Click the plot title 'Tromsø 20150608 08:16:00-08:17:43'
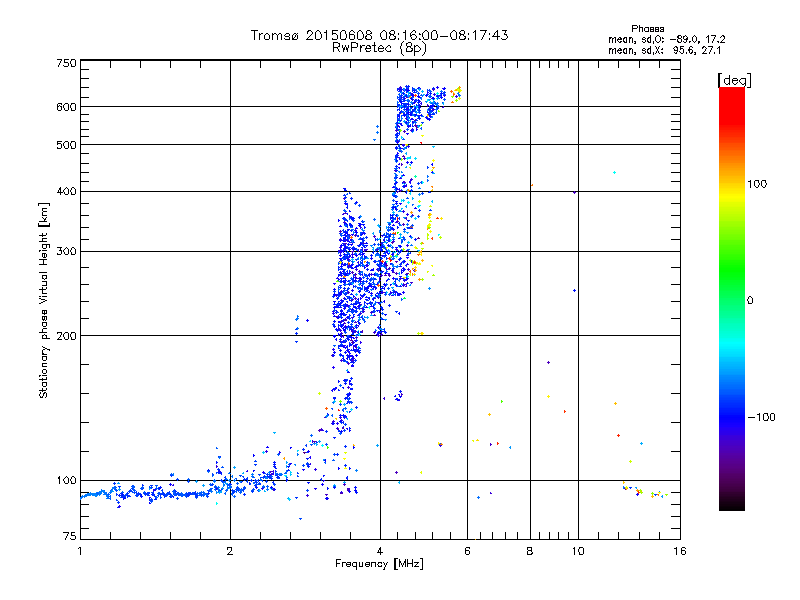This screenshot has height=600, width=800. pyautogui.click(x=379, y=35)
